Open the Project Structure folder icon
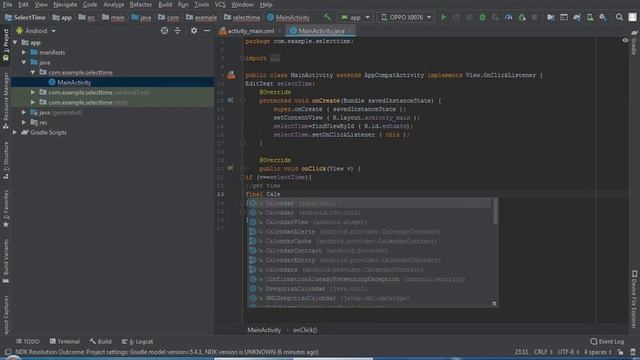 pyautogui.click(x=551, y=17)
